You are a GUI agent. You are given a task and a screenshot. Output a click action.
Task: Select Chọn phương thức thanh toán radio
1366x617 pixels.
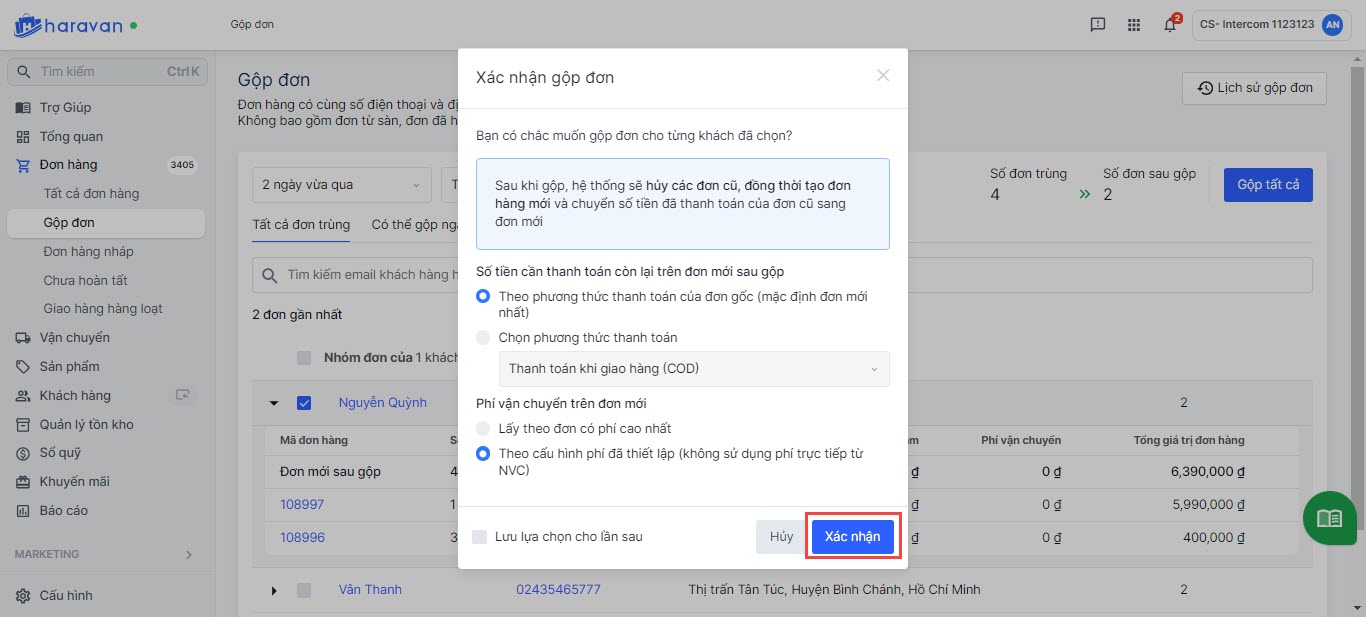(x=484, y=338)
